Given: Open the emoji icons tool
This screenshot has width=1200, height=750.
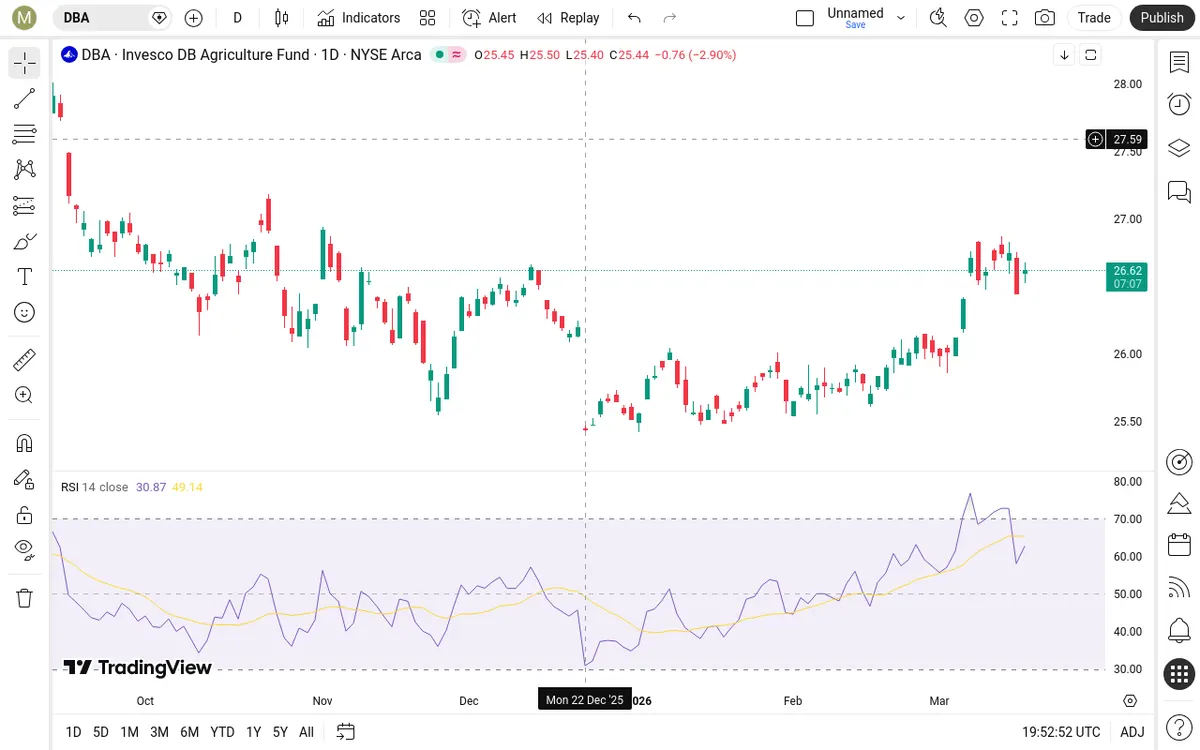Looking at the screenshot, I should (x=25, y=312).
